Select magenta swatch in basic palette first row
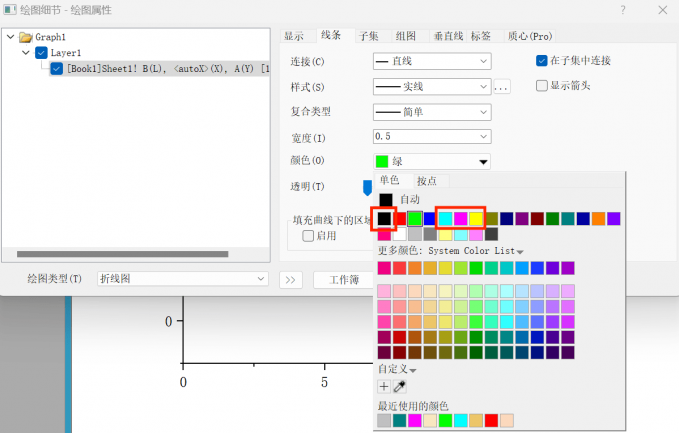The height and width of the screenshot is (433, 679). tap(460, 219)
